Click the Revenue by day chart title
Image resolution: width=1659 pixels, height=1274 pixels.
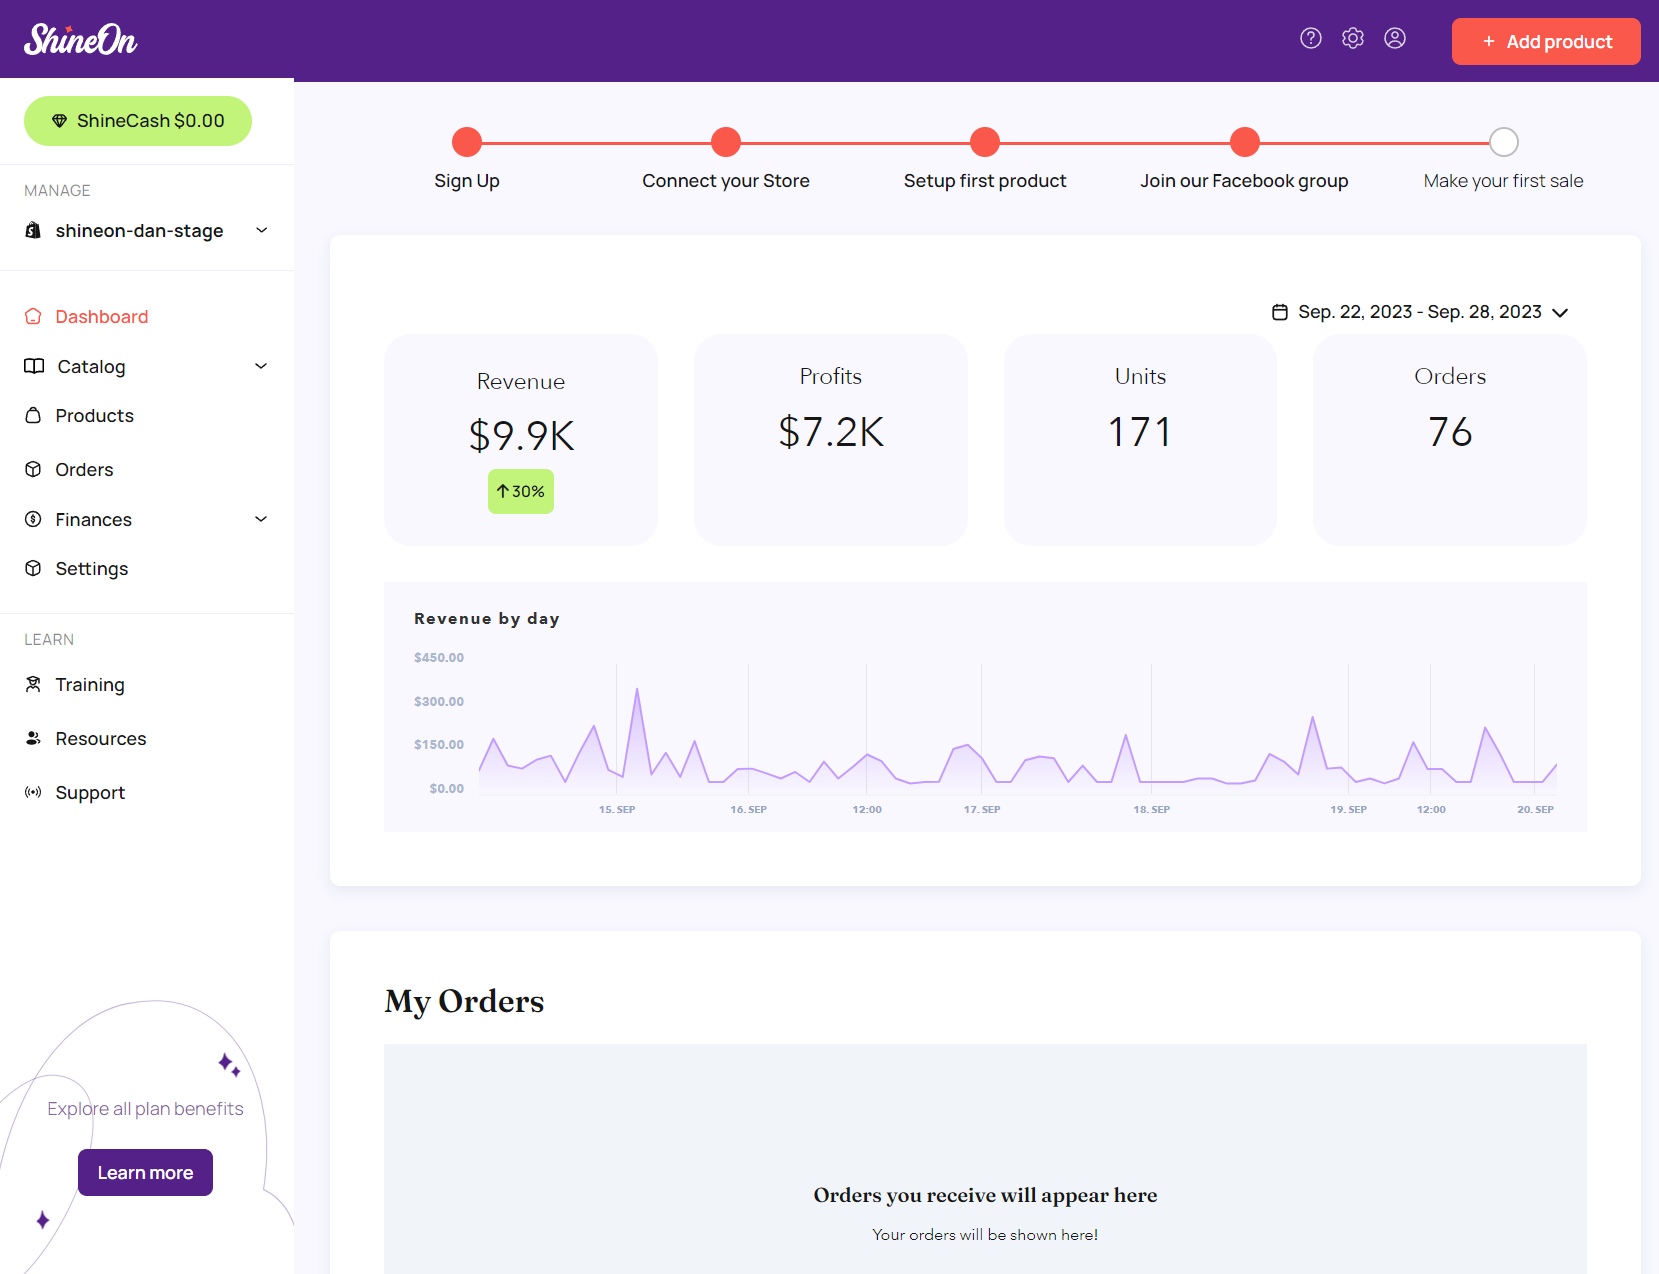point(487,619)
